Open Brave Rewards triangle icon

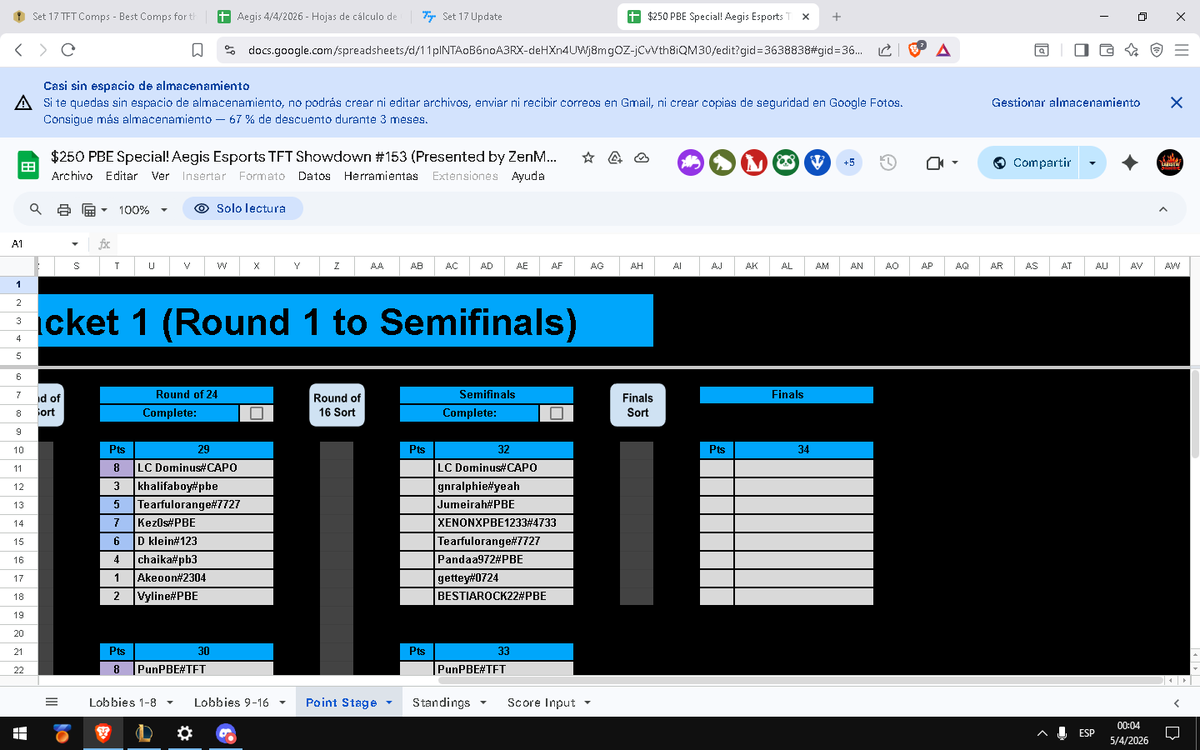pos(943,49)
